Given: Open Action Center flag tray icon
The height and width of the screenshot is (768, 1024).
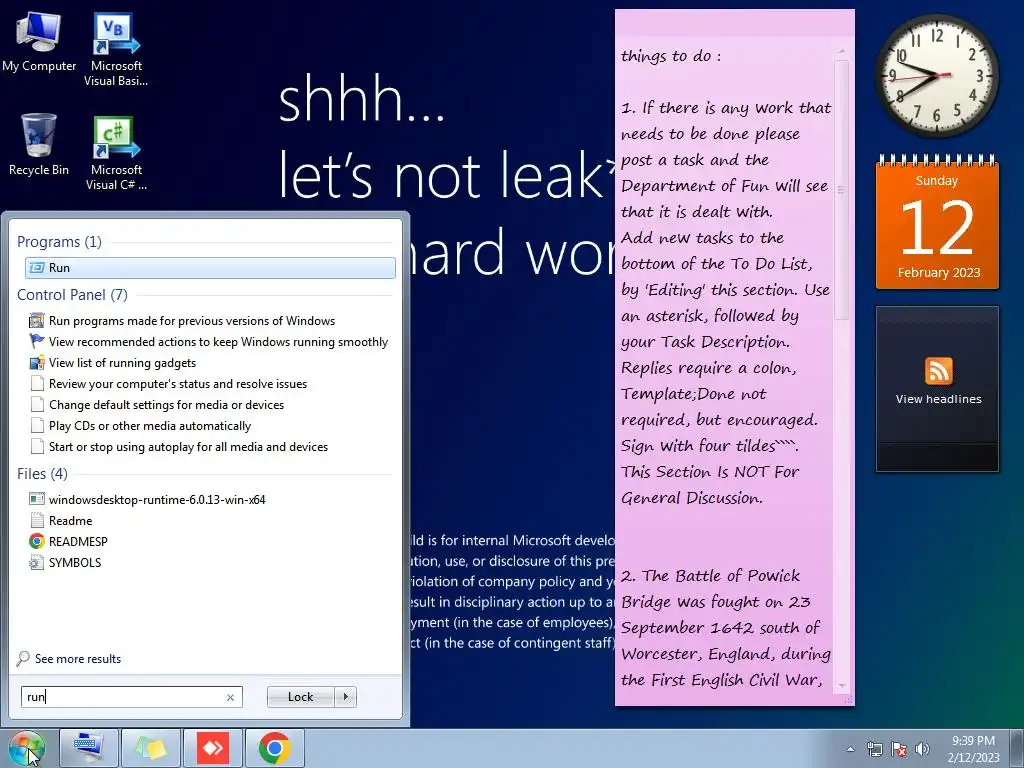Looking at the screenshot, I should click(899, 749).
